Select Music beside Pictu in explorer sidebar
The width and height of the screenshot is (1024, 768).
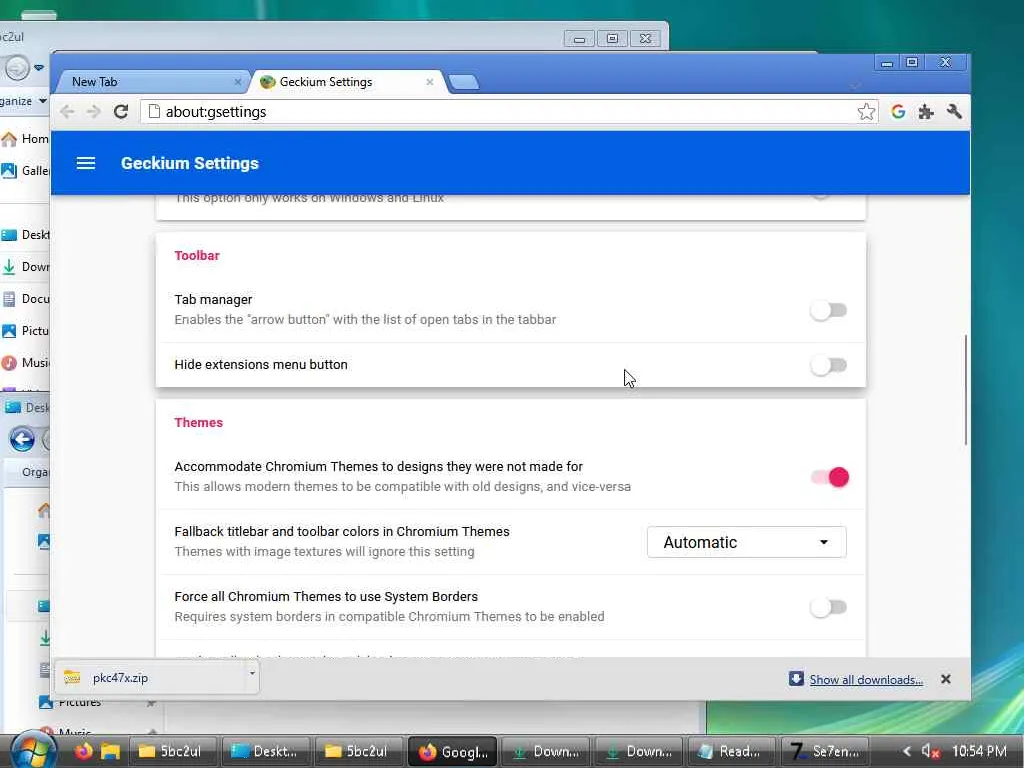point(25,362)
